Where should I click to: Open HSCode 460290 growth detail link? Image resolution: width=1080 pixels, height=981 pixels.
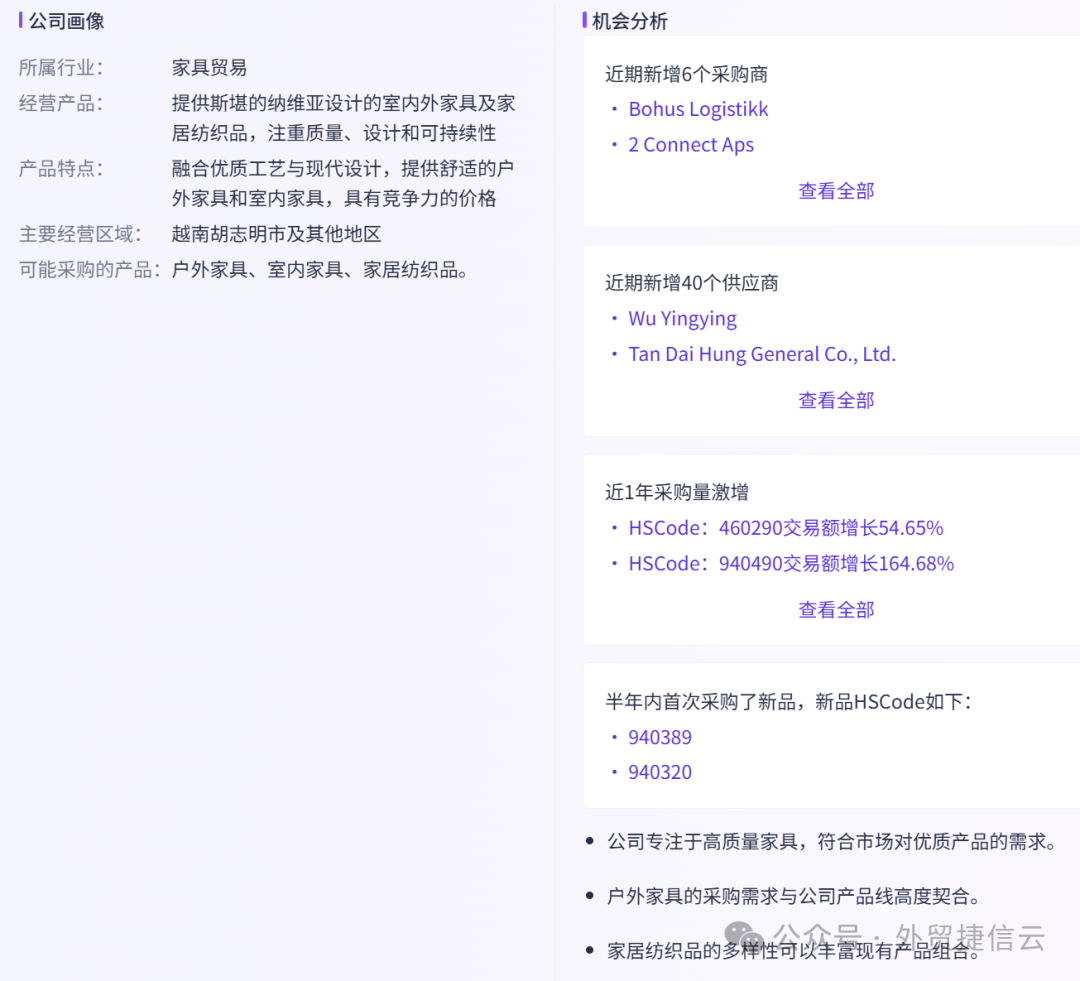(x=785, y=527)
